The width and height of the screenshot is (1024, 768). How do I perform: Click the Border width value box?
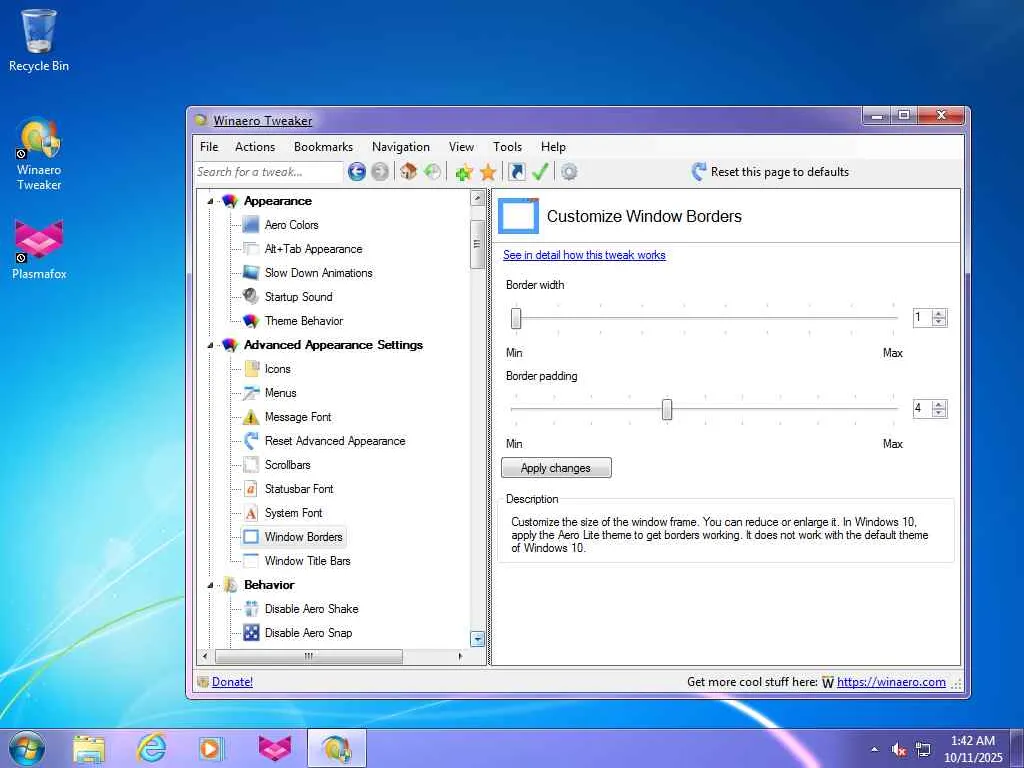click(923, 318)
